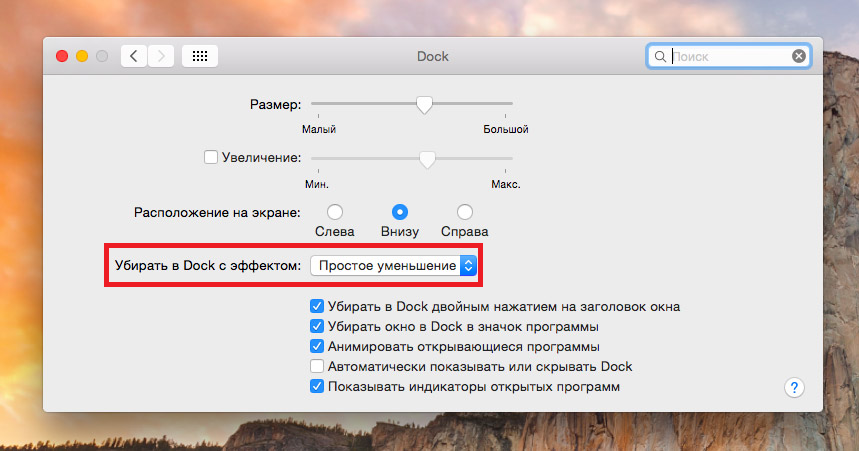Adjust the Размер slider thumb
This screenshot has width=859, height=451.
click(424, 104)
